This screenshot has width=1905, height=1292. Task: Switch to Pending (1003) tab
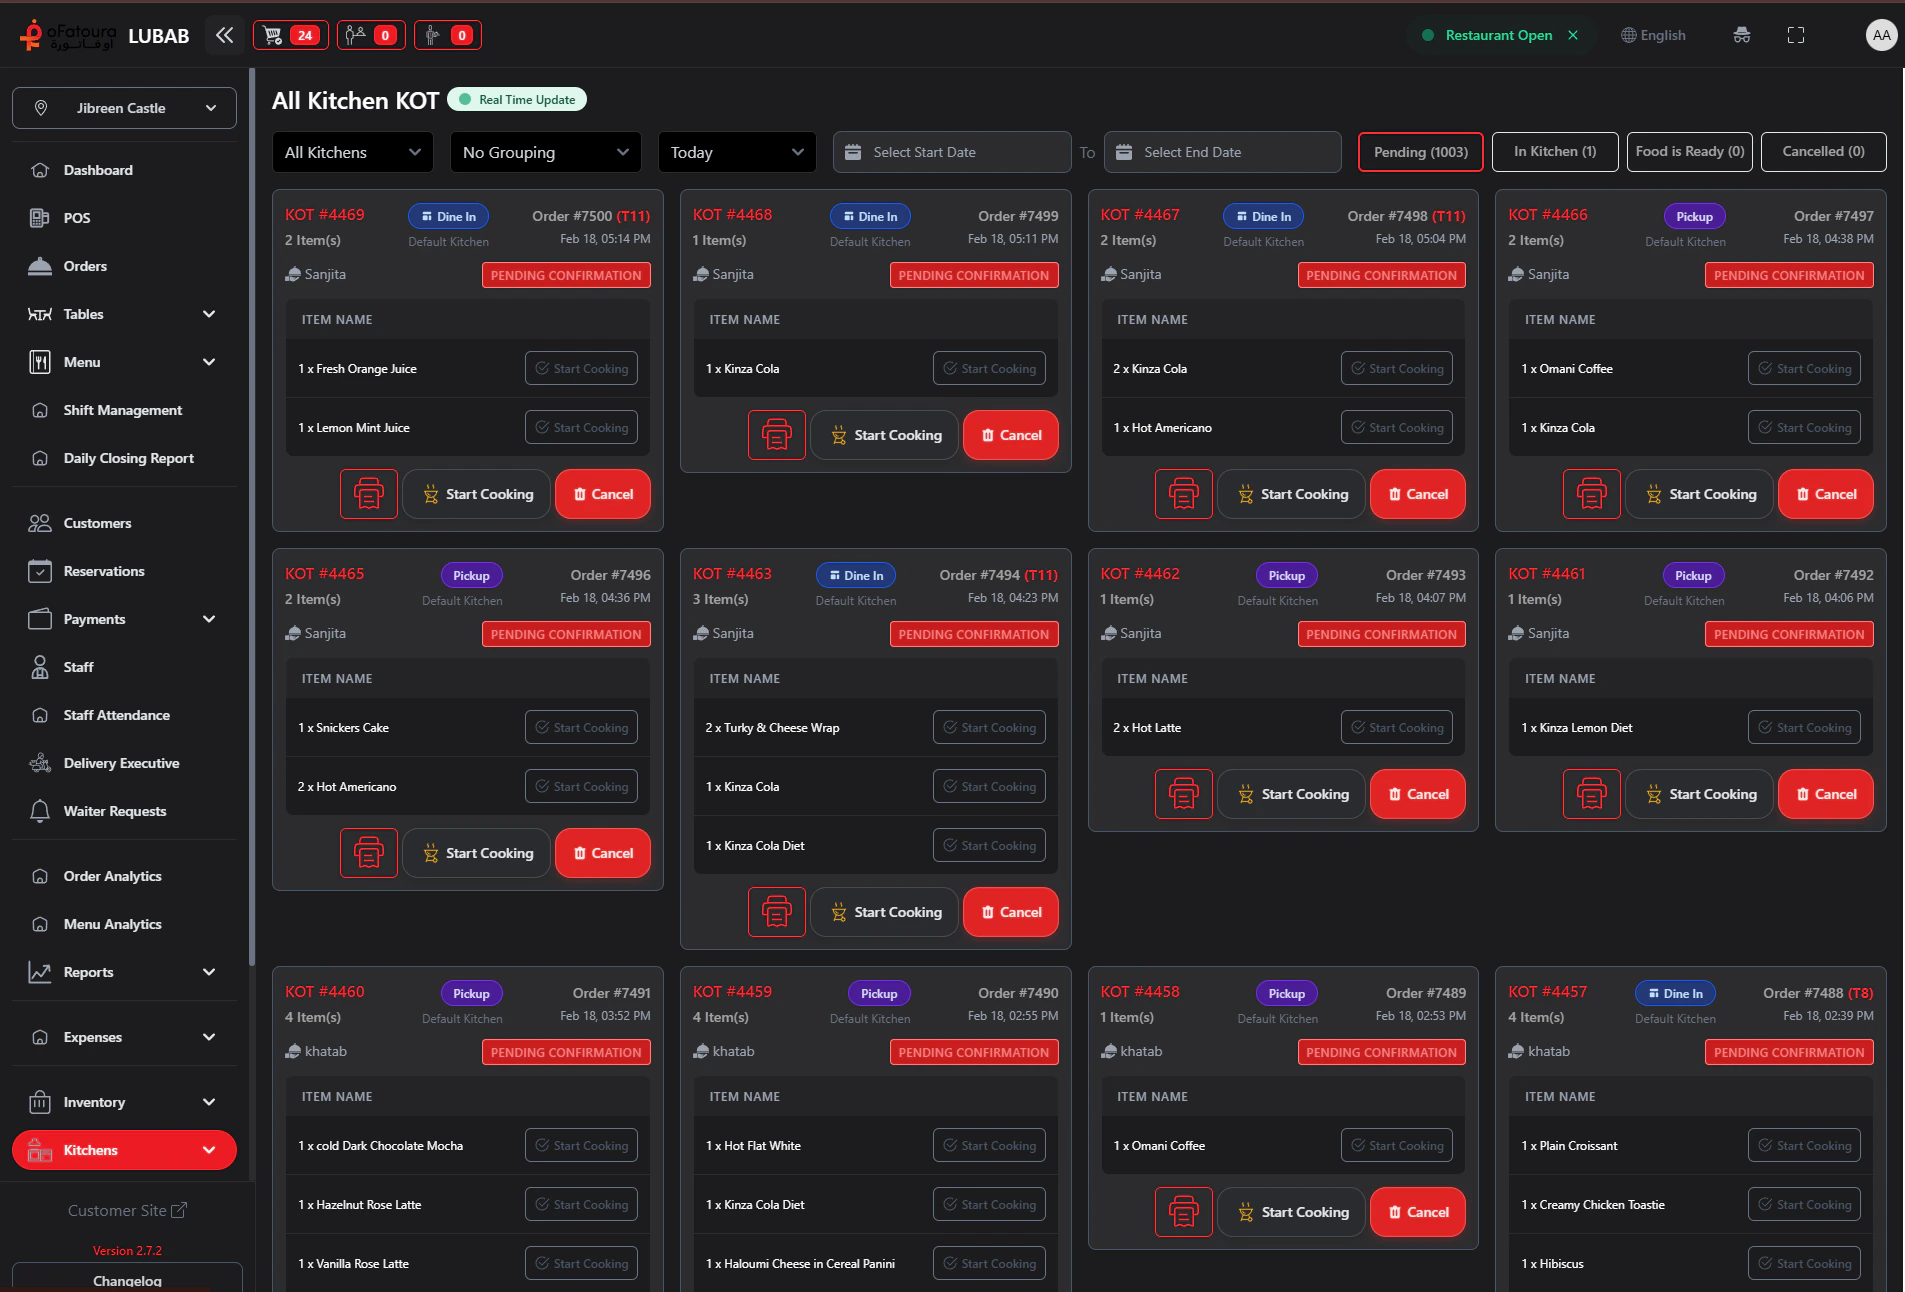tap(1421, 152)
